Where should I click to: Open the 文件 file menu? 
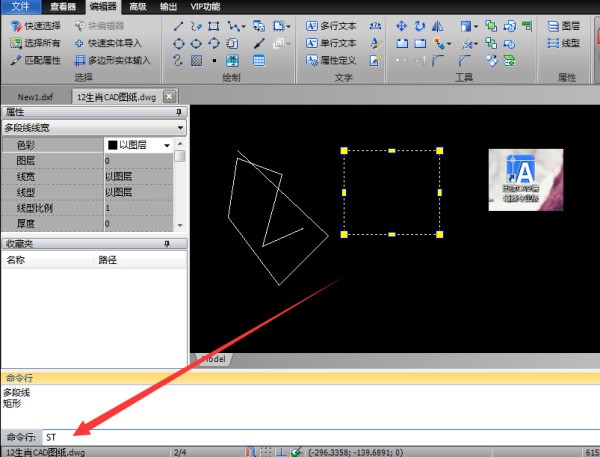(x=21, y=6)
